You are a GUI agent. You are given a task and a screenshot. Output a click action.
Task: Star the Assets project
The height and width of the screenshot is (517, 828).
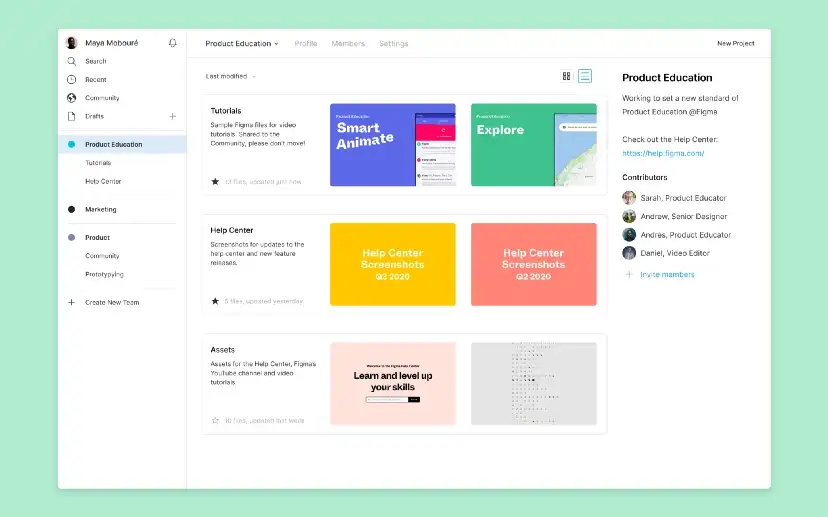pos(215,421)
